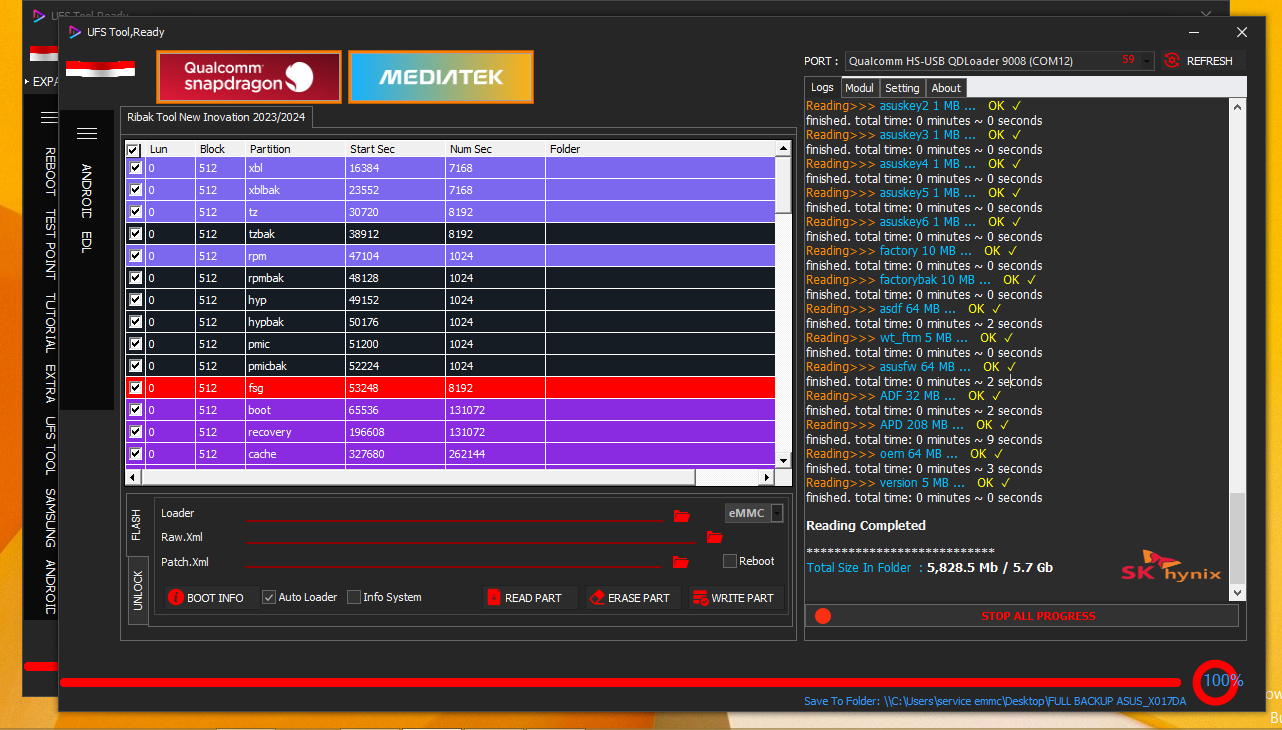Click the log panel scroll up arrow

[1238, 107]
